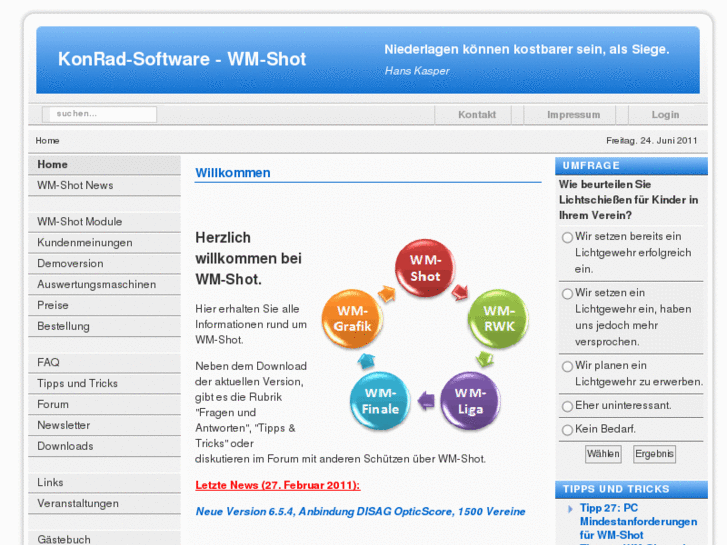Go to the Demoversion page

coord(104,263)
